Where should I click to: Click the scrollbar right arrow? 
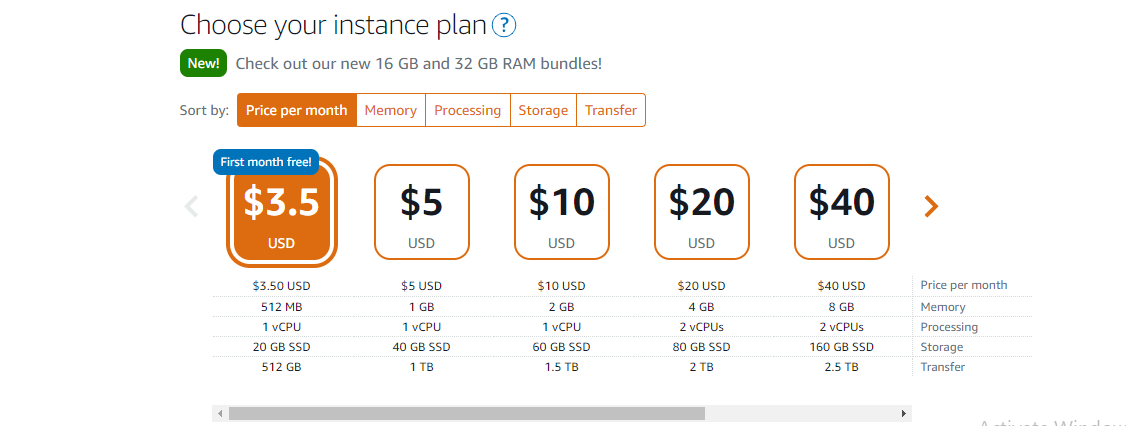tap(904, 413)
